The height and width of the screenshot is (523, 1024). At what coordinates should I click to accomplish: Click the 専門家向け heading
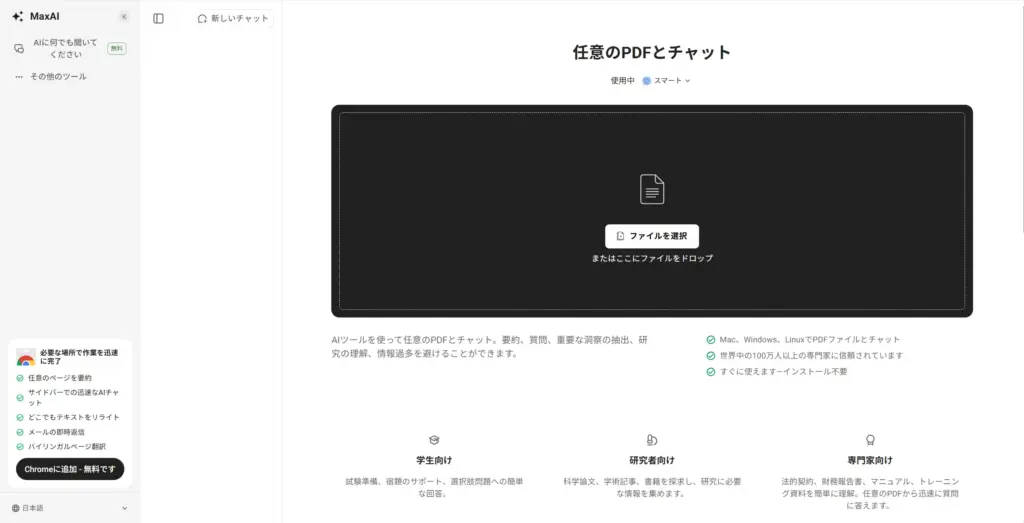pos(870,460)
